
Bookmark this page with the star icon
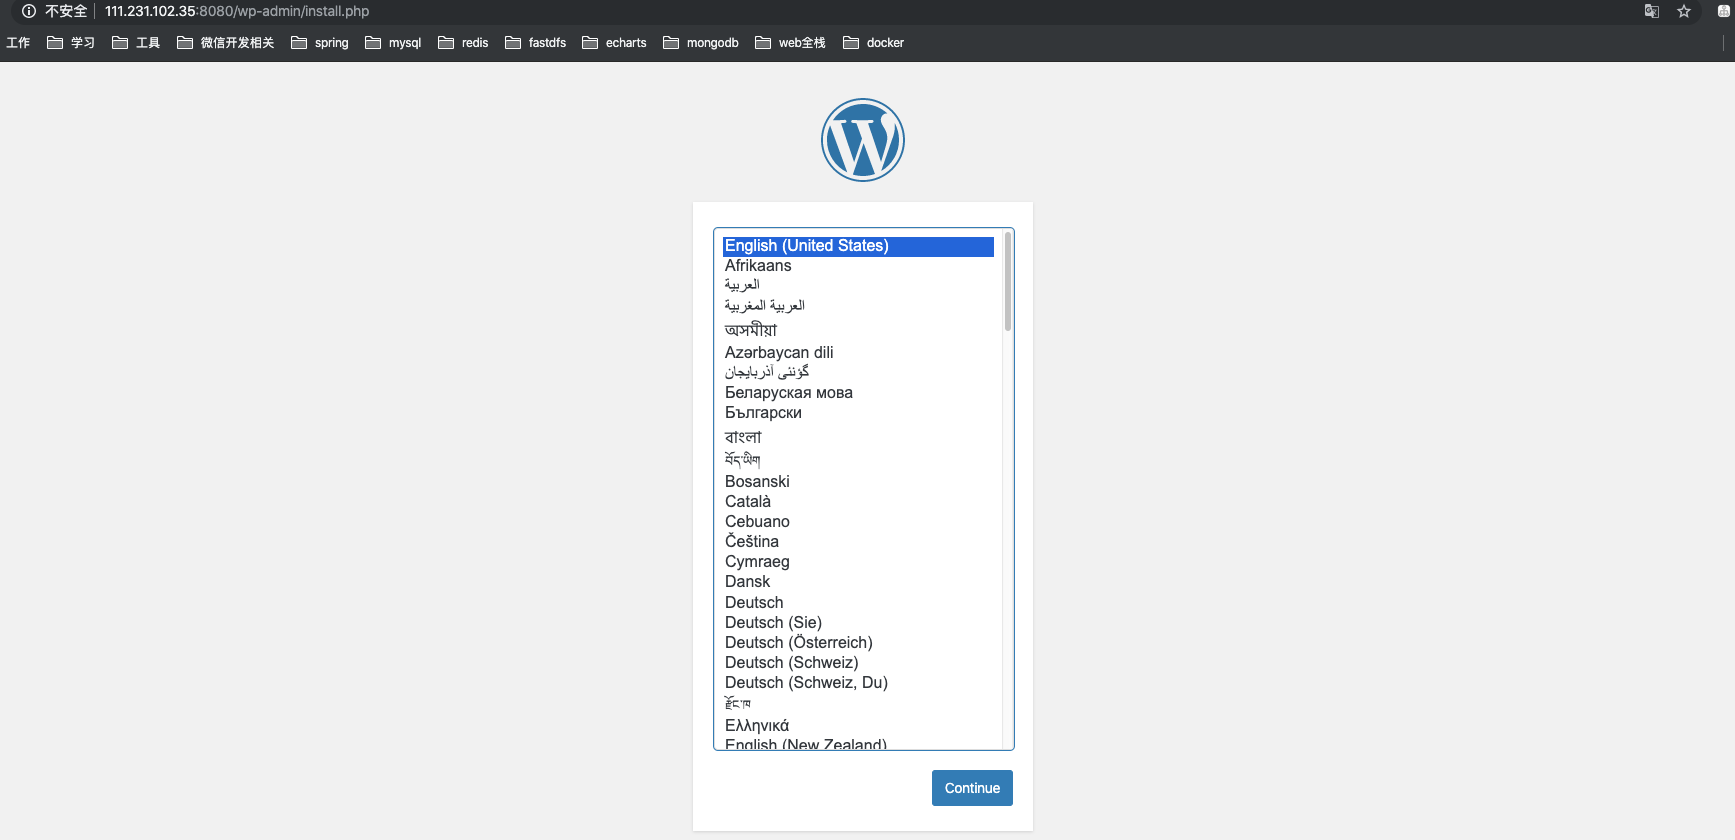click(1684, 11)
